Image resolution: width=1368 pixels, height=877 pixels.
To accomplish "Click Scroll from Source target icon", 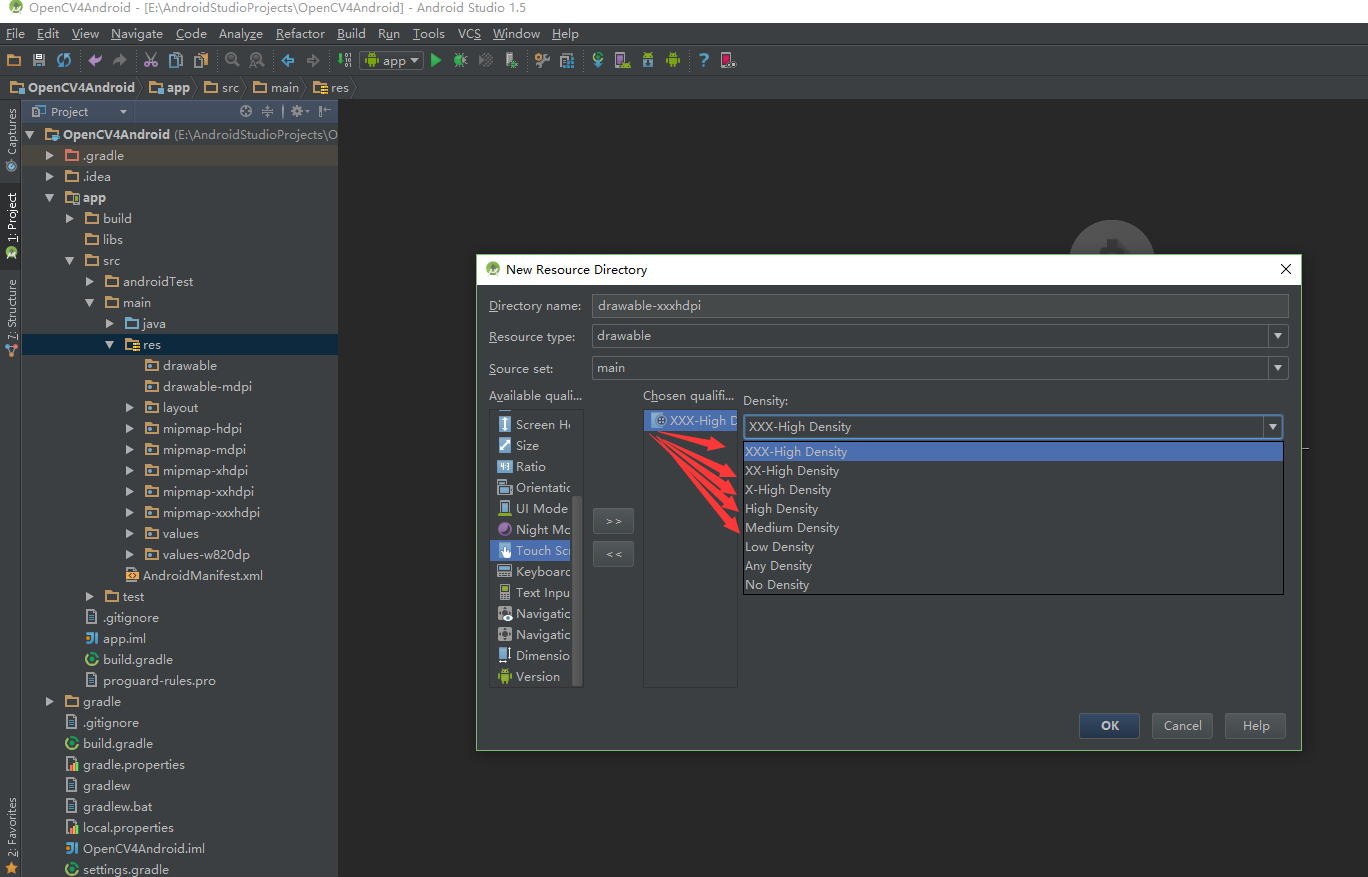I will point(246,111).
